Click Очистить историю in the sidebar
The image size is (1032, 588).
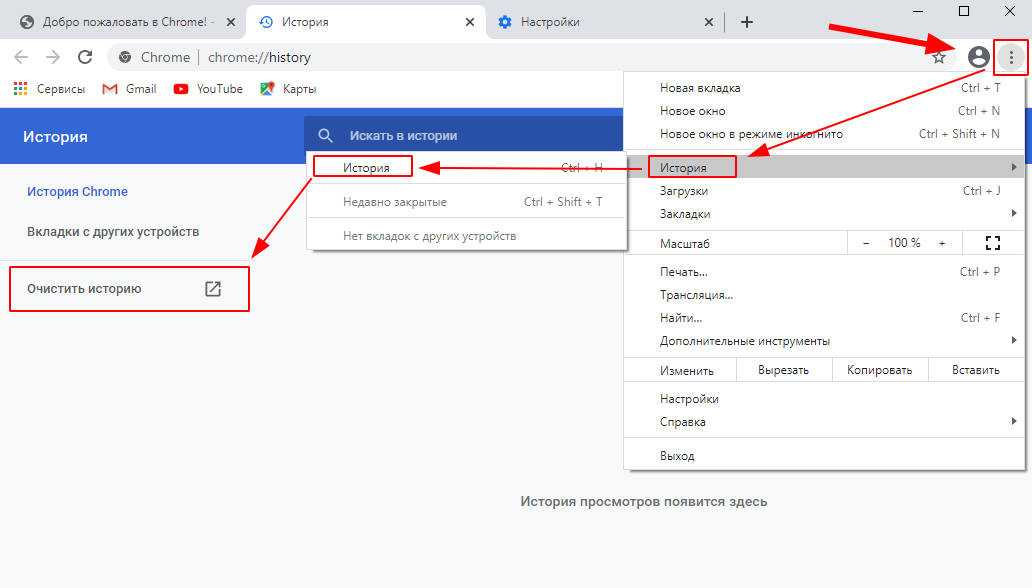(x=85, y=289)
